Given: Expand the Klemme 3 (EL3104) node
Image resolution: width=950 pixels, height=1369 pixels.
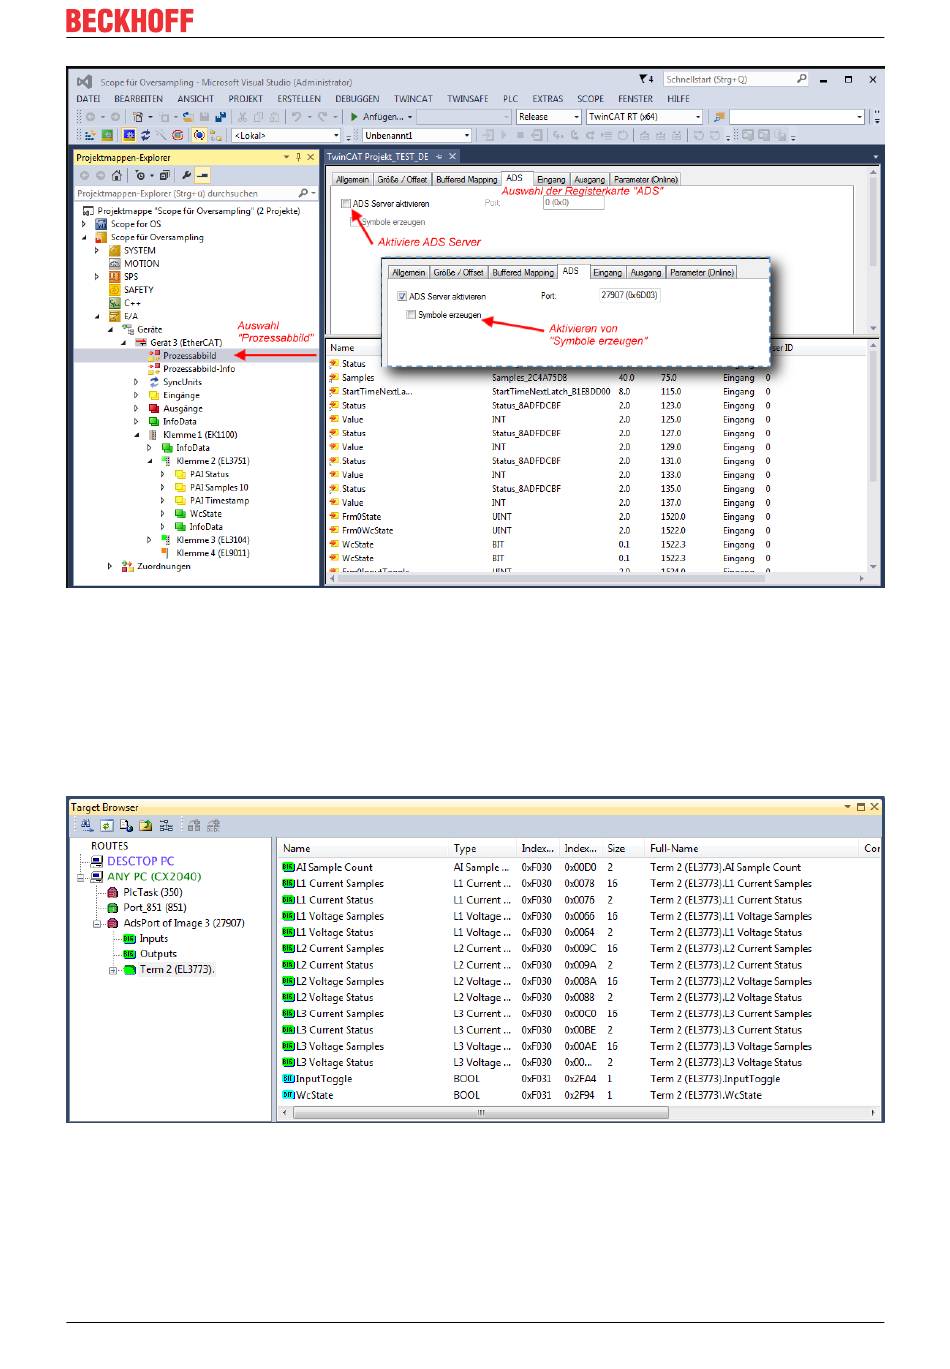Looking at the screenshot, I should pyautogui.click(x=149, y=540).
